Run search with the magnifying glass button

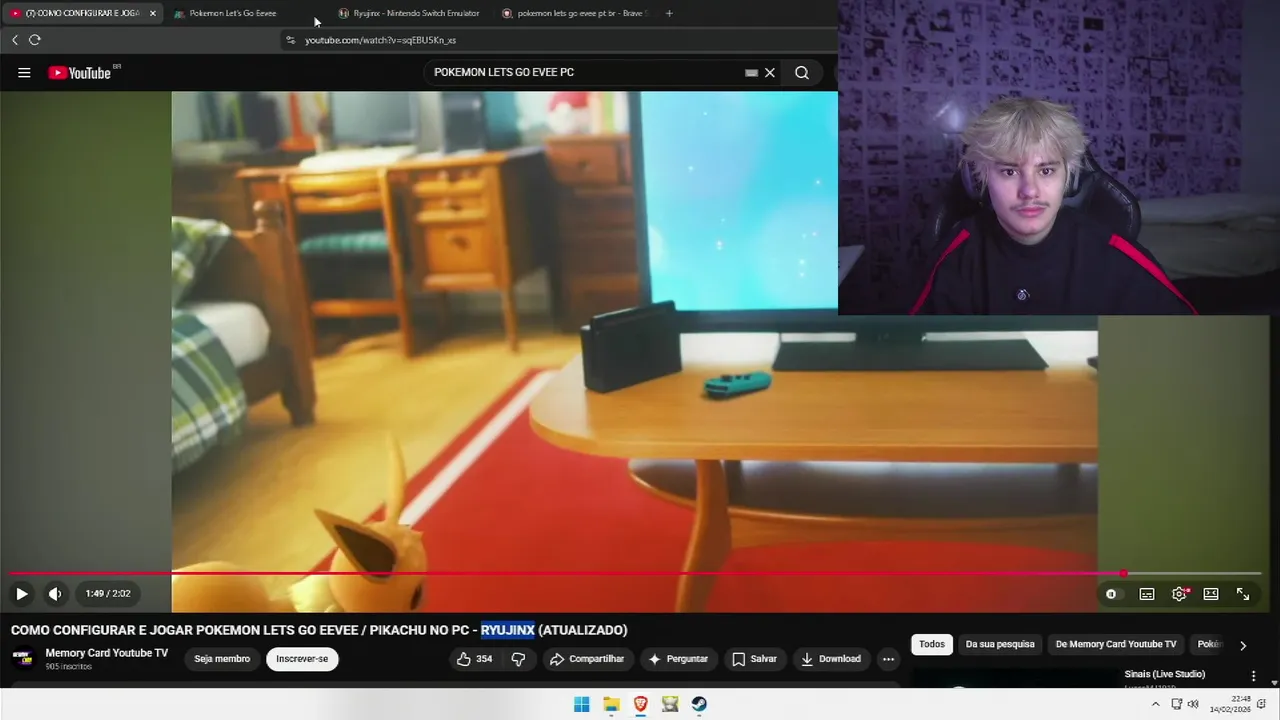coord(802,72)
